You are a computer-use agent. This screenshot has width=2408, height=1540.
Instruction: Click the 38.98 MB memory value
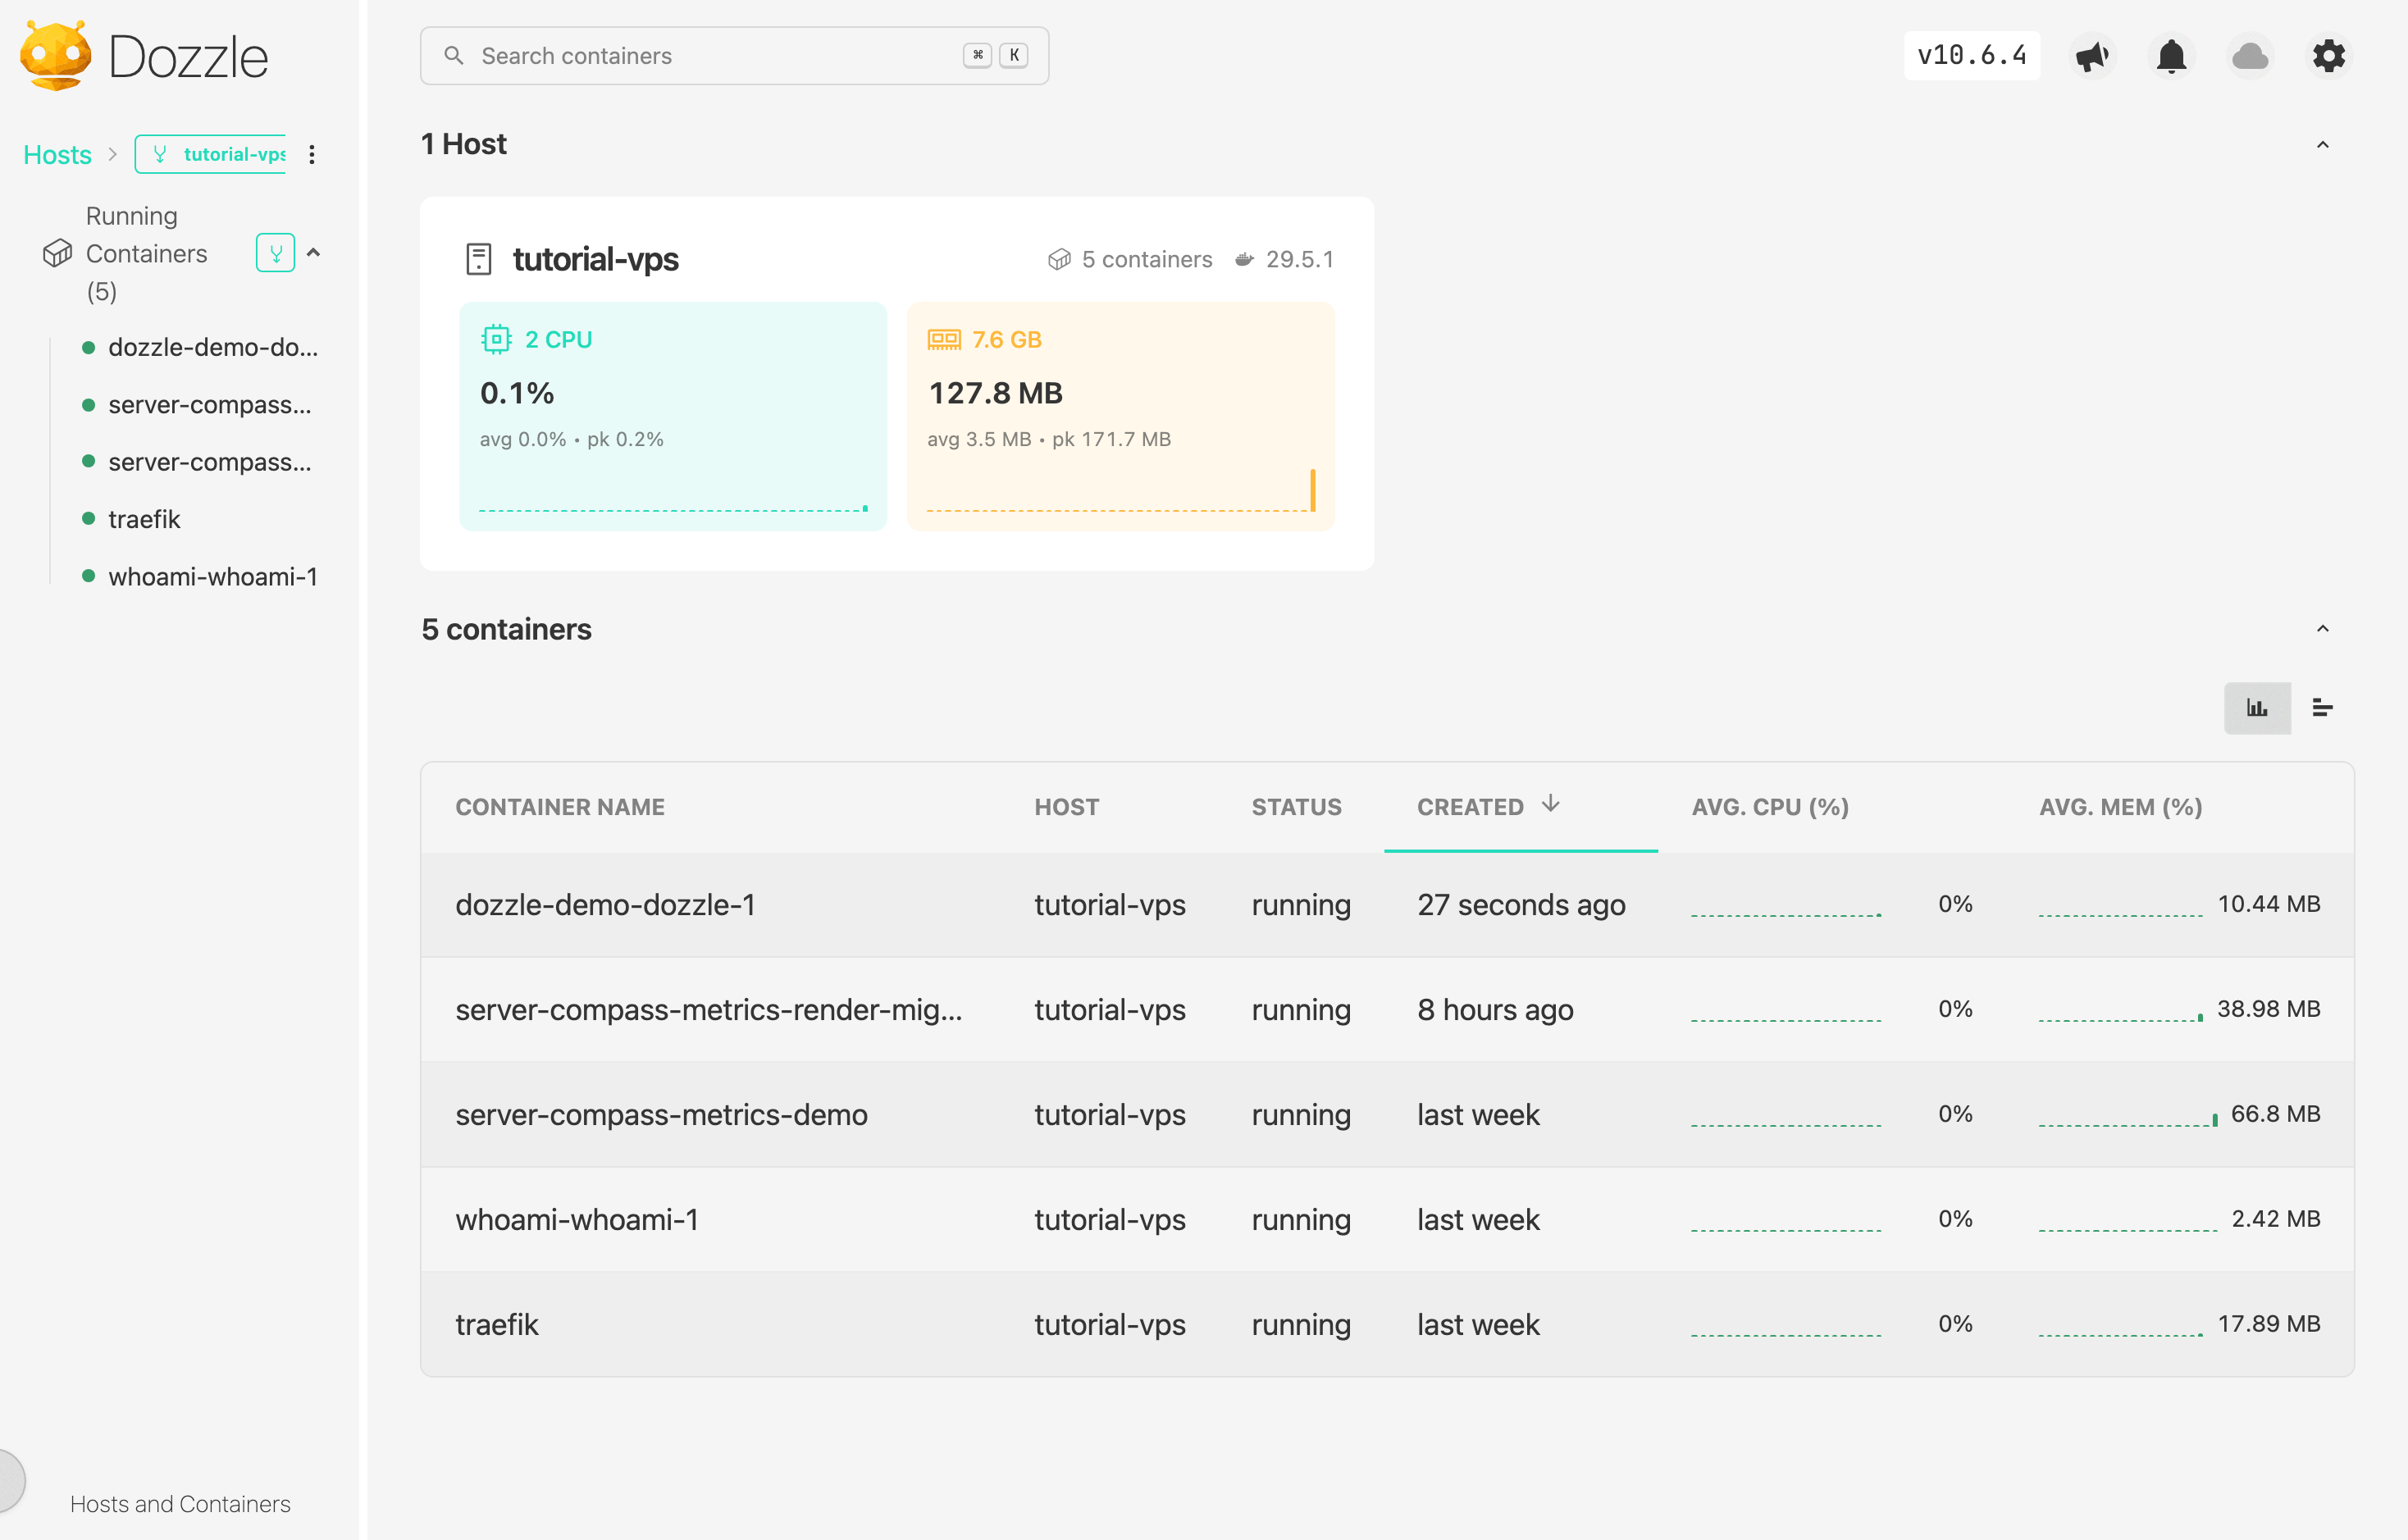2268,1008
